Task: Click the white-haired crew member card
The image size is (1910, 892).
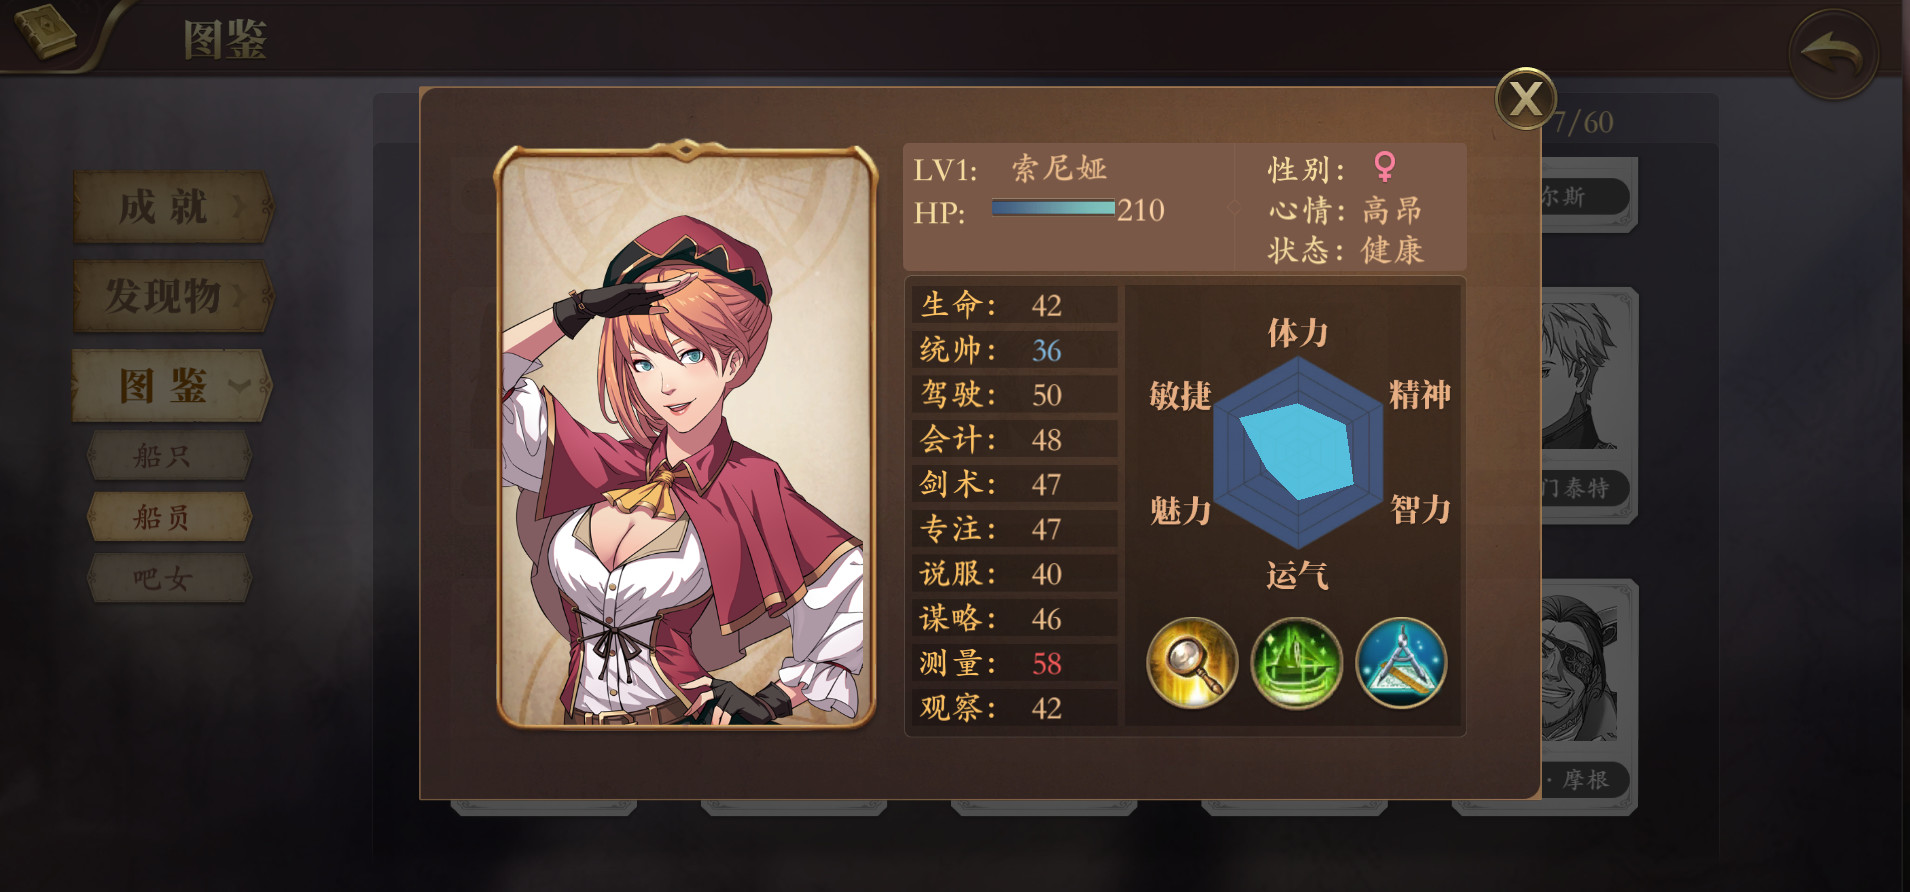Action: click(1589, 405)
